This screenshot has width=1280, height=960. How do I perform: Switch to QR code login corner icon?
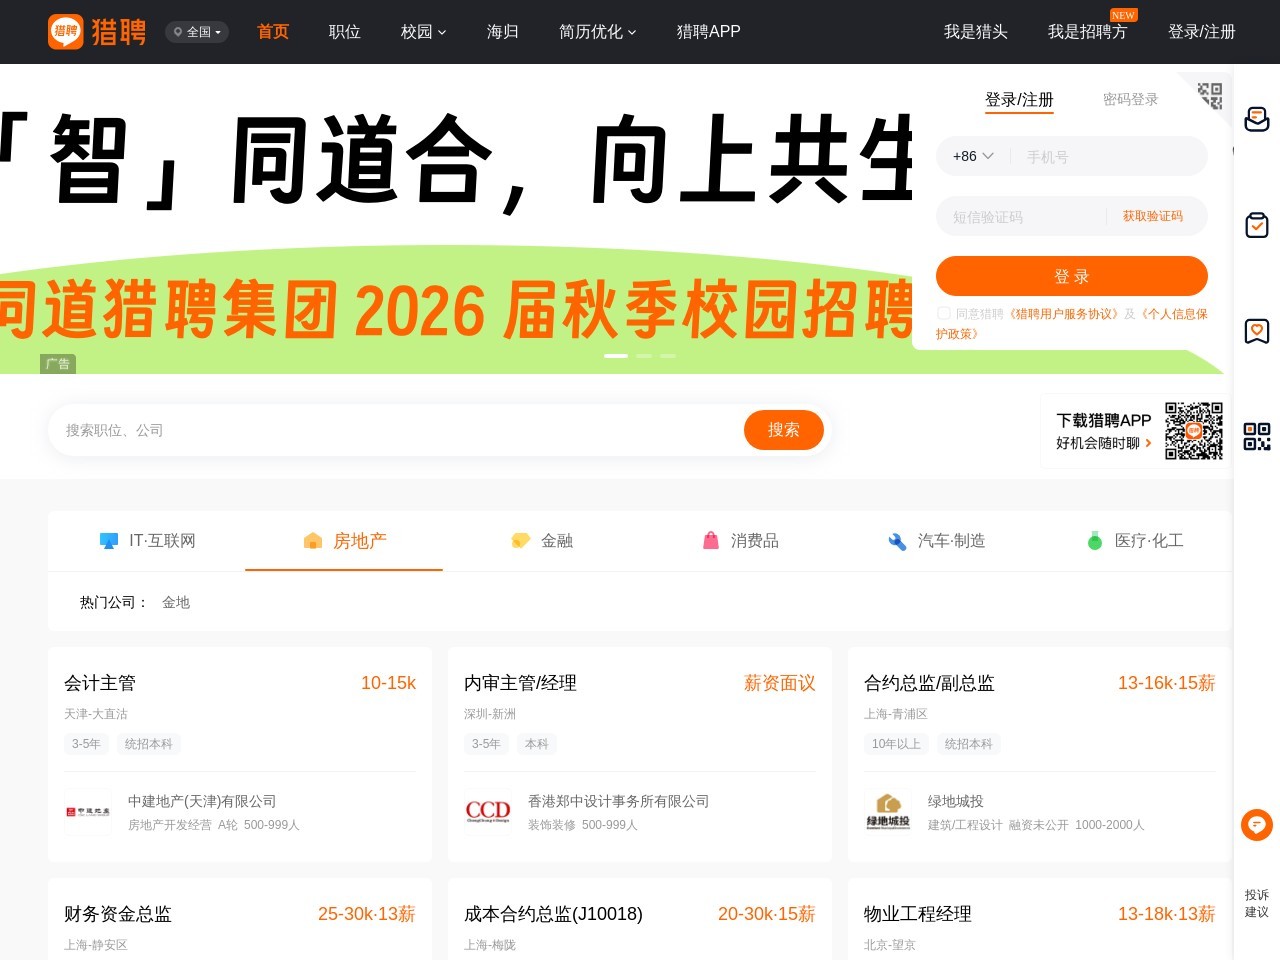pos(1209,95)
